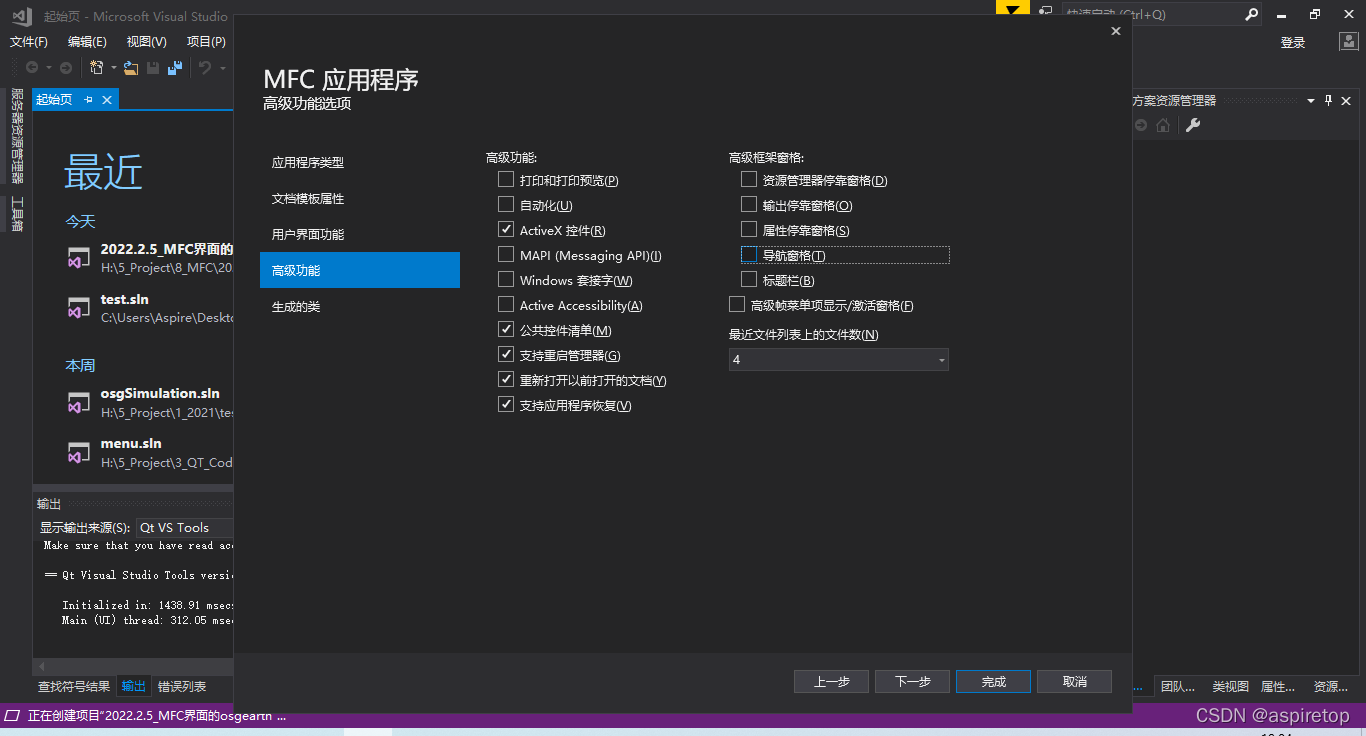The height and width of the screenshot is (736, 1366).
Task: Switch to 错误列表 tab
Action: 182,686
